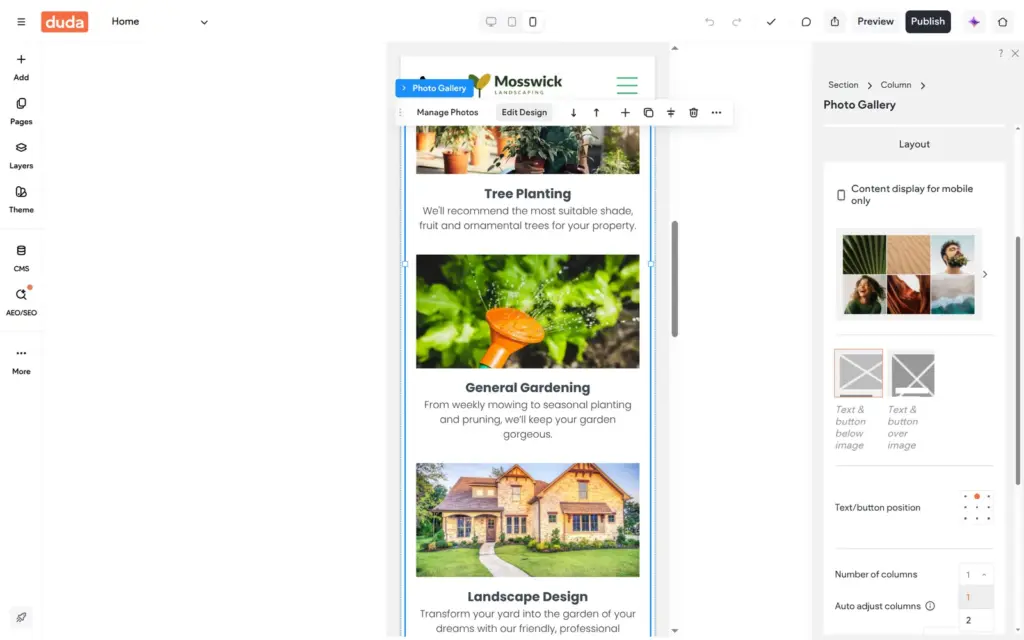Click the Landscape Design heading
Viewport: 1024px width, 640px height.
[528, 597]
